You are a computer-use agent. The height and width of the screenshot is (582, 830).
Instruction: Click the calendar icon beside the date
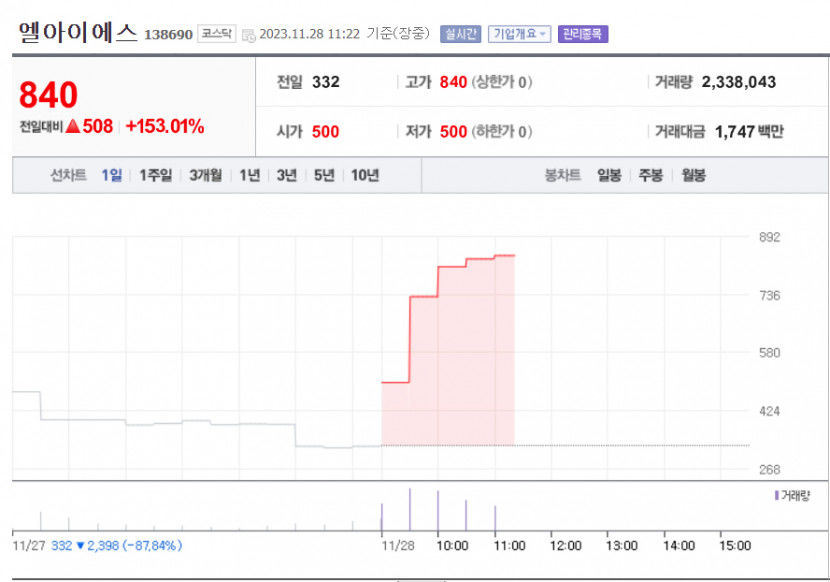[x=248, y=35]
